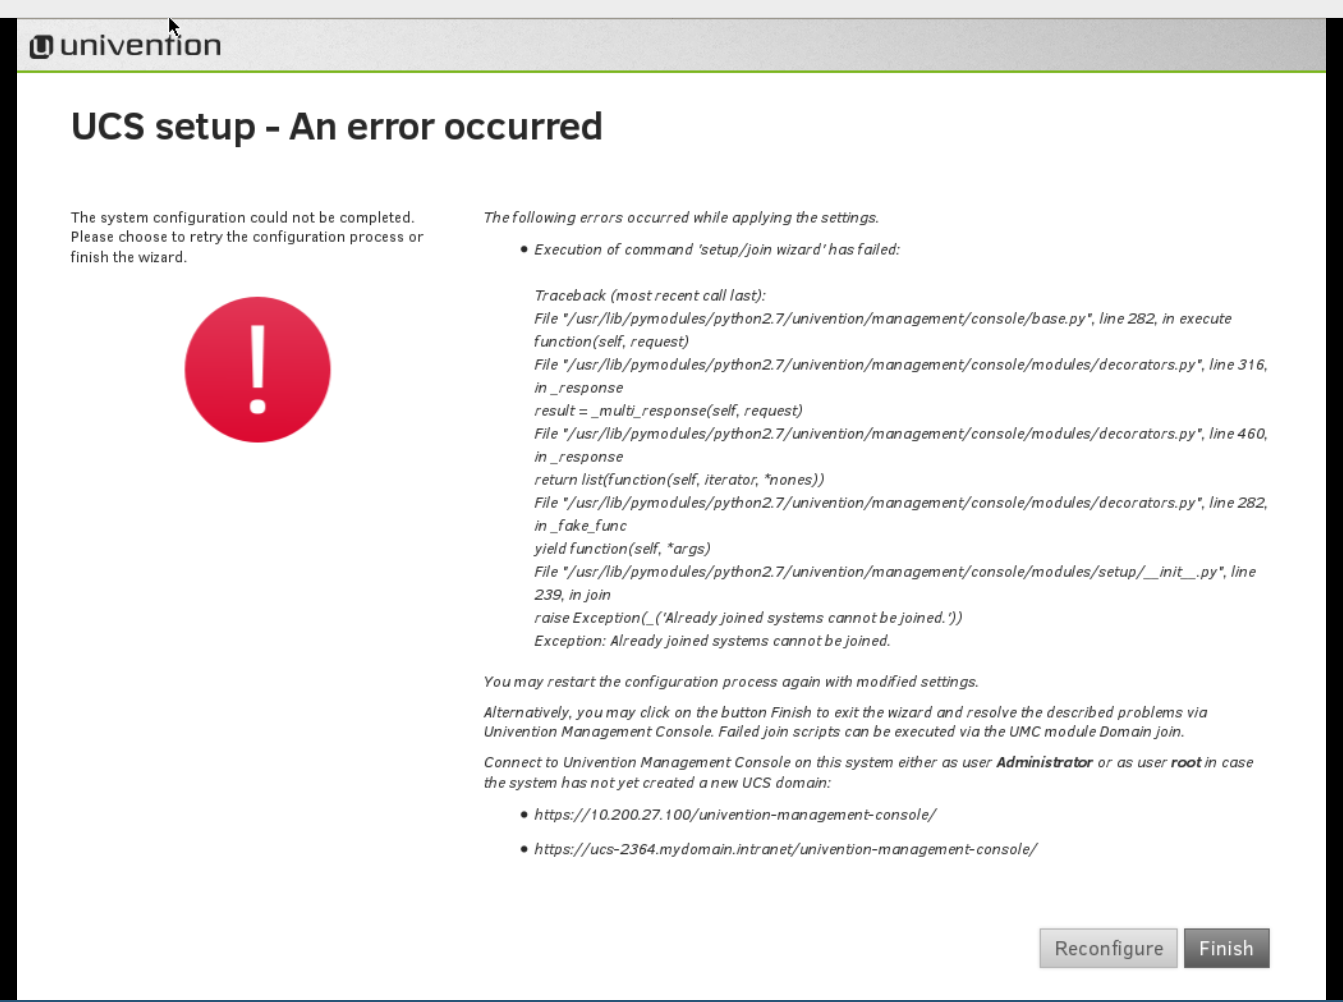This screenshot has width=1343, height=1002.
Task: Open the ucs-2364.mydomain.intranet console URL
Action: point(785,849)
